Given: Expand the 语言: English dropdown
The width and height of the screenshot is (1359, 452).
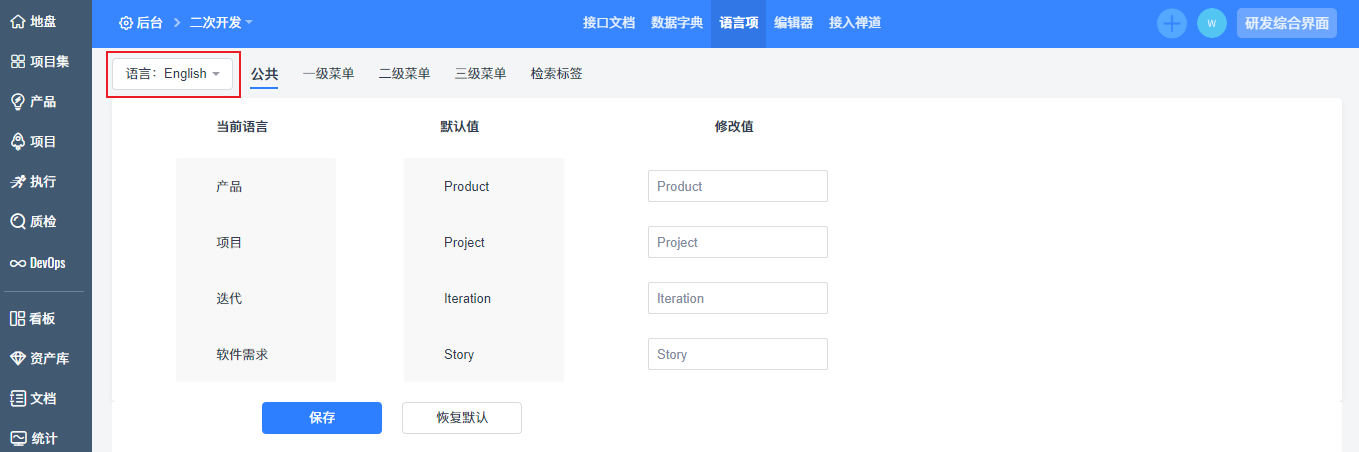Looking at the screenshot, I should pyautogui.click(x=173, y=74).
